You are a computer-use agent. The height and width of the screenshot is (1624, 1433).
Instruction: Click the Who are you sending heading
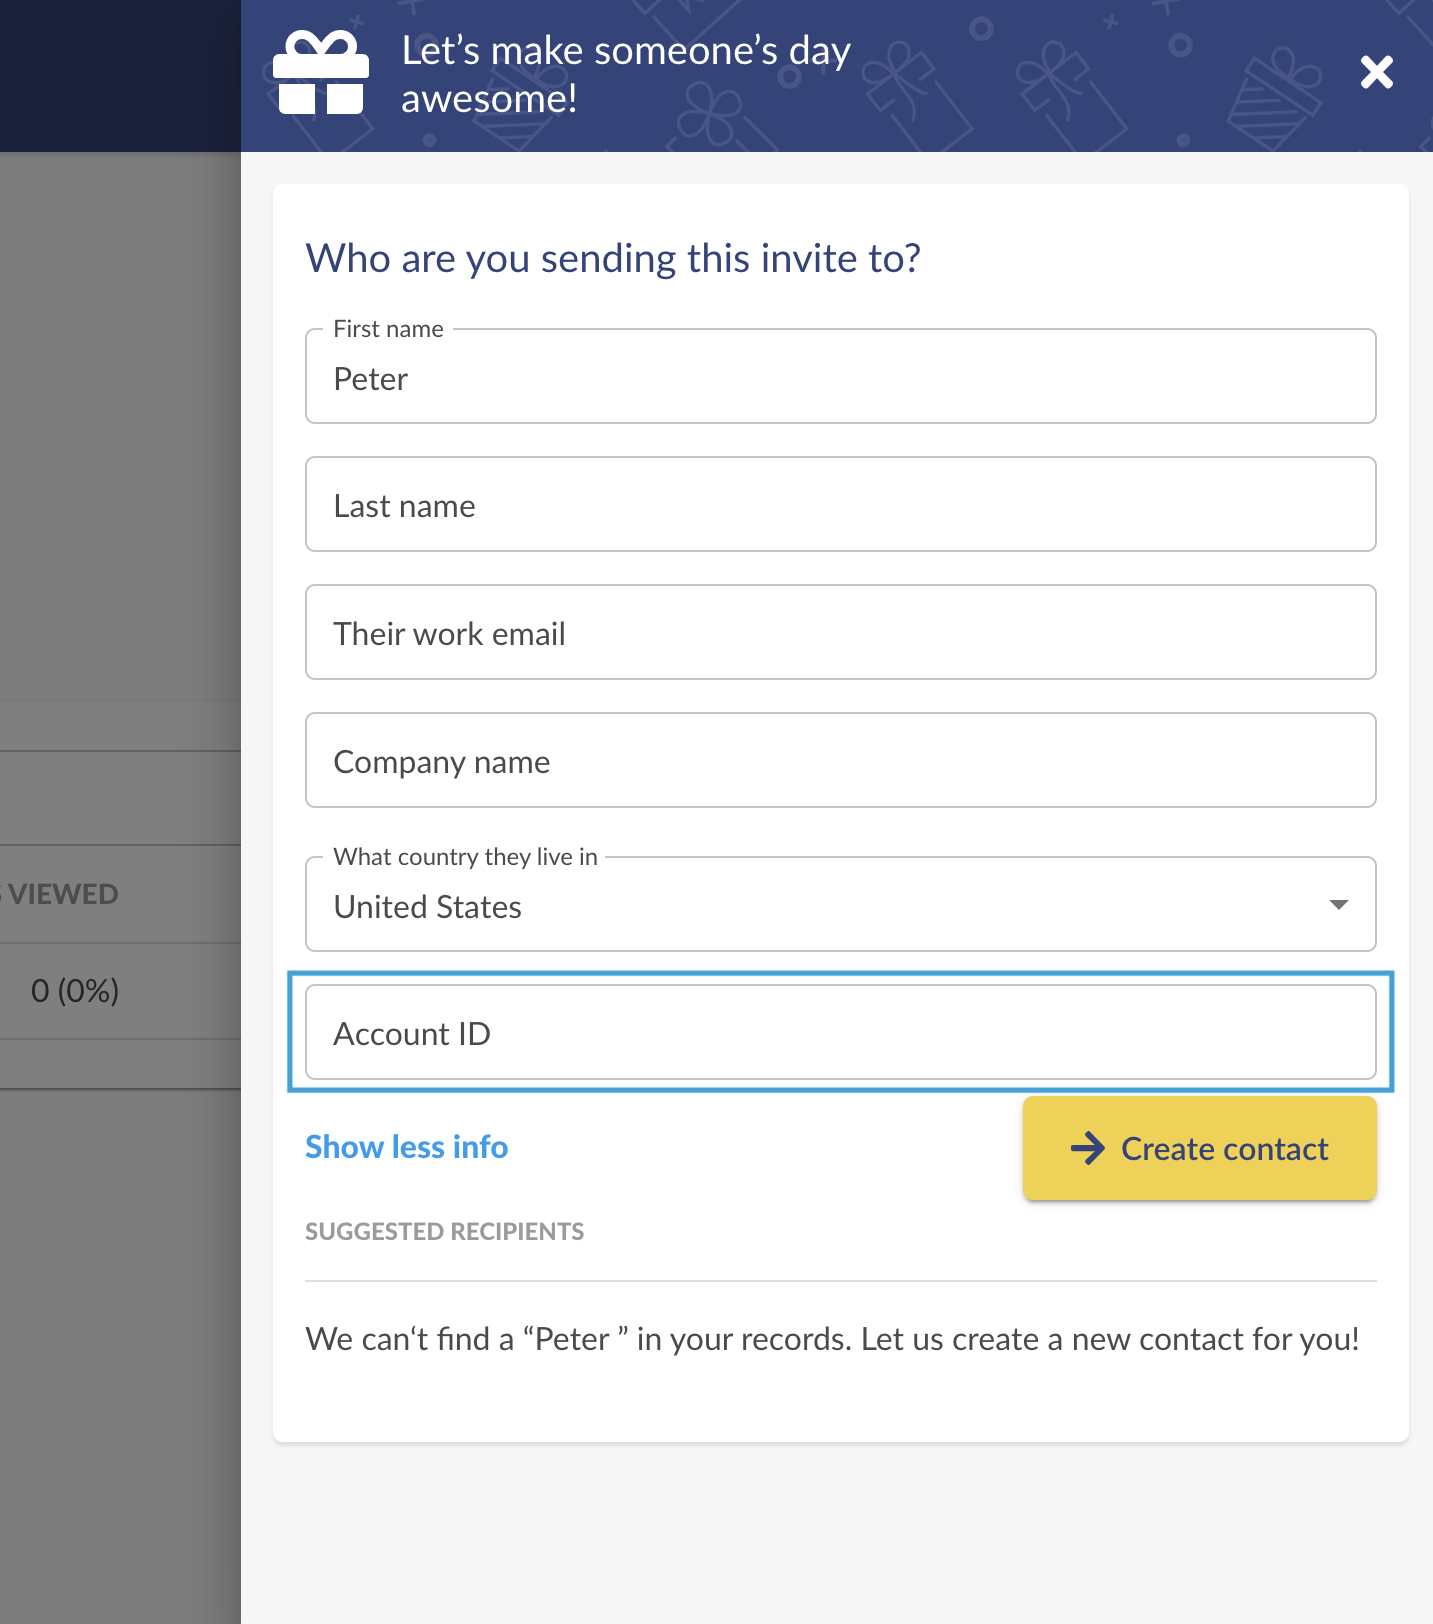pyautogui.click(x=613, y=258)
